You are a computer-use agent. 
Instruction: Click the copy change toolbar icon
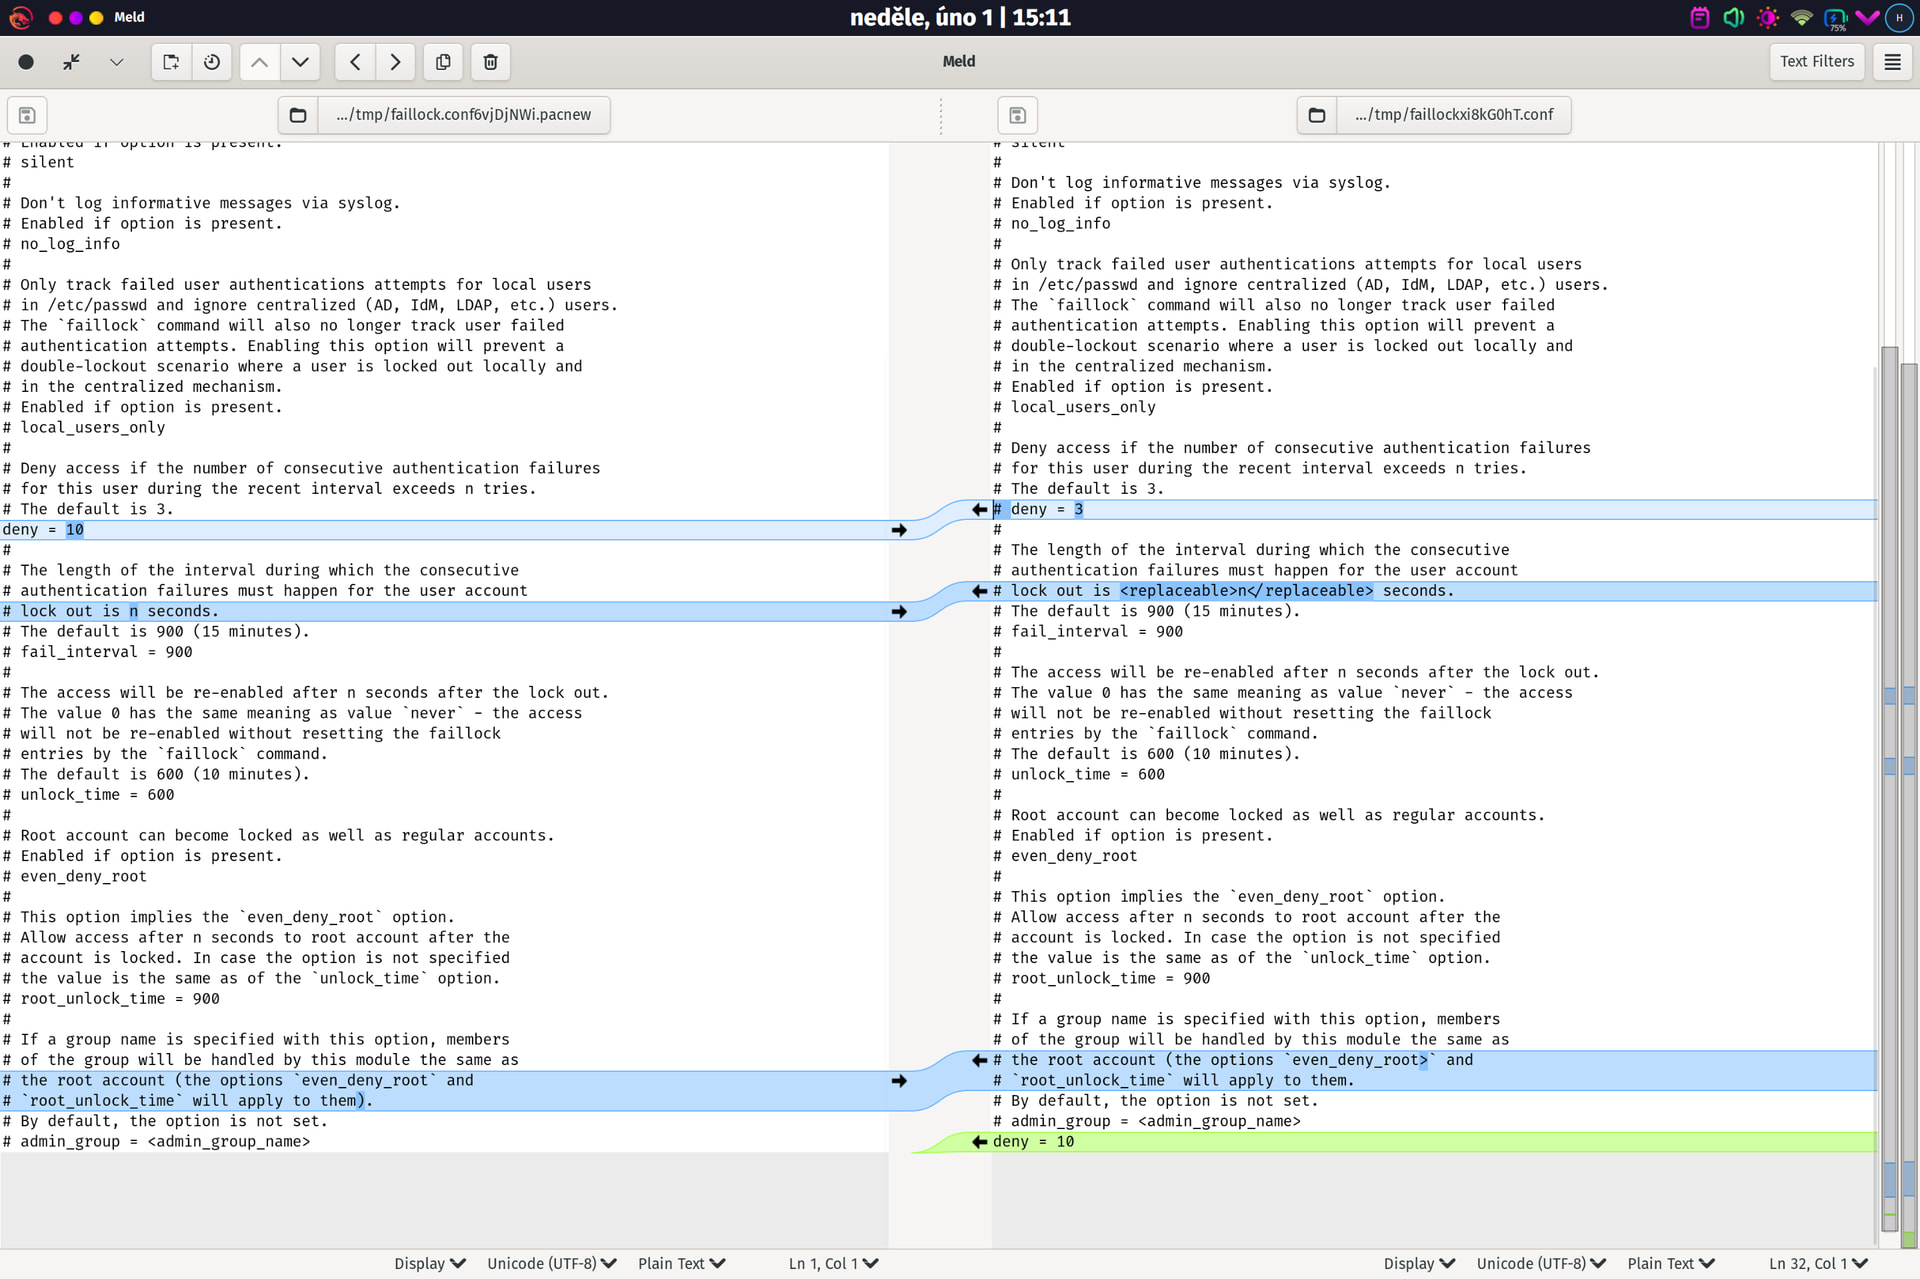(x=443, y=62)
